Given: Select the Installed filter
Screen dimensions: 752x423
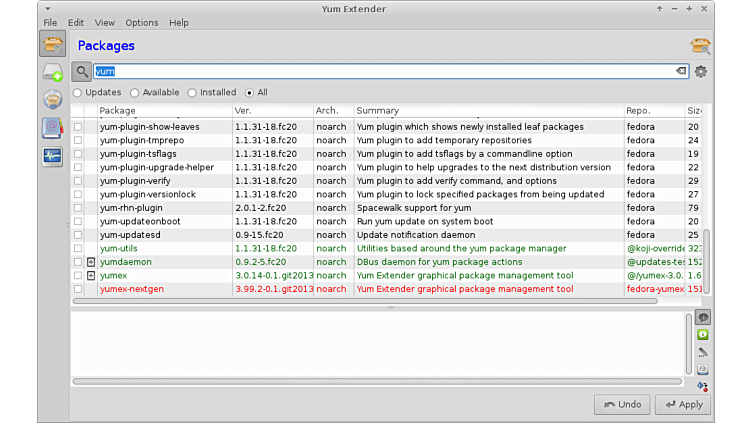Looking at the screenshot, I should coord(212,93).
